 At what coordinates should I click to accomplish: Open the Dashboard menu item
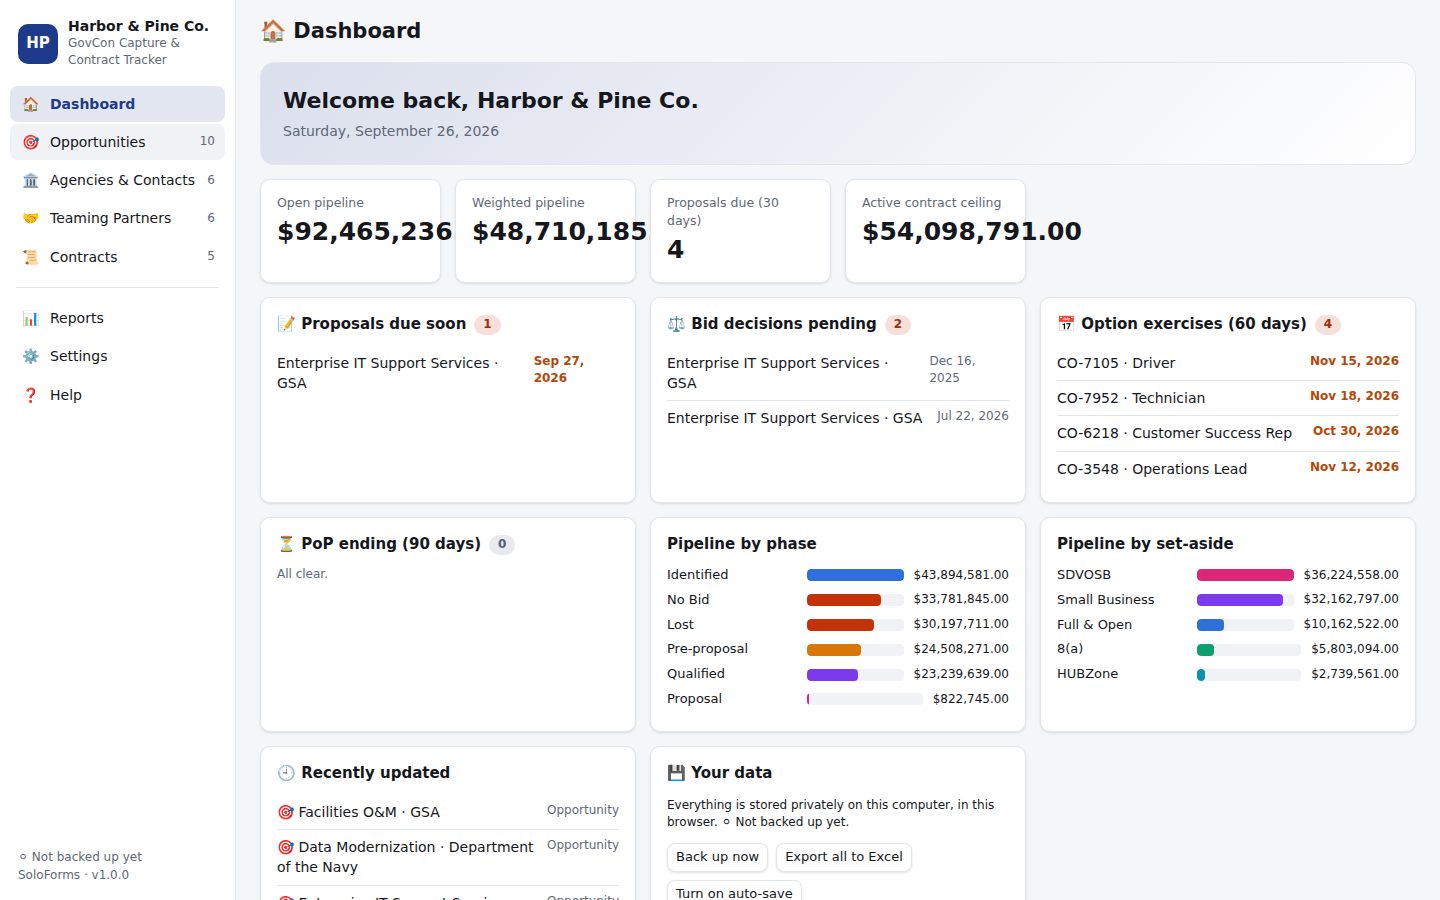pos(117,104)
